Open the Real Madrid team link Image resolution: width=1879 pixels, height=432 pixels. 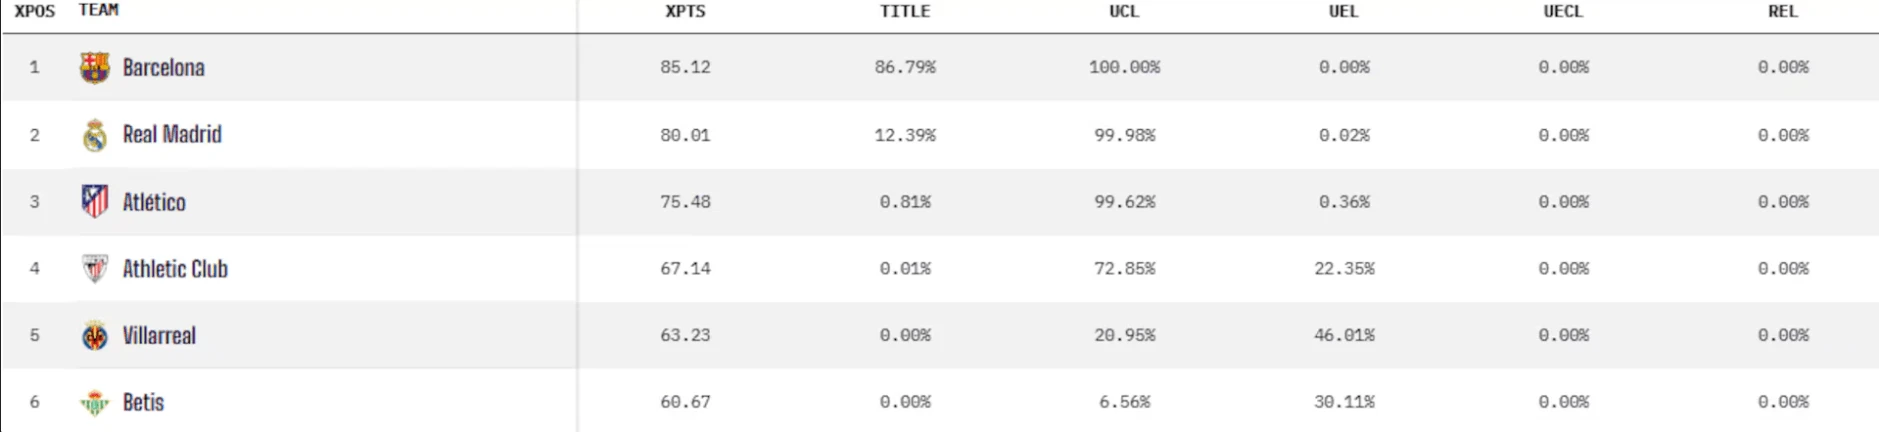172,135
